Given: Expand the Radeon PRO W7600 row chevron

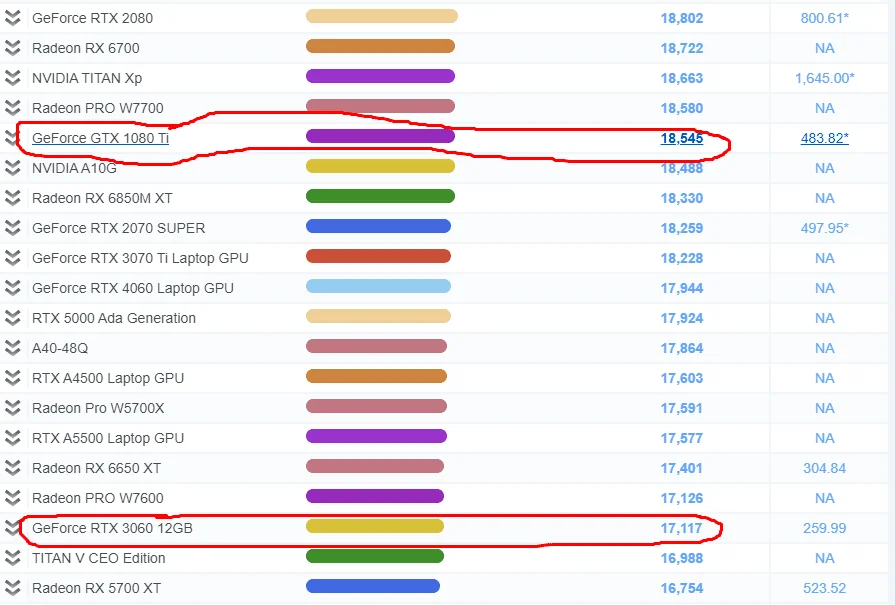Looking at the screenshot, I should [13, 498].
